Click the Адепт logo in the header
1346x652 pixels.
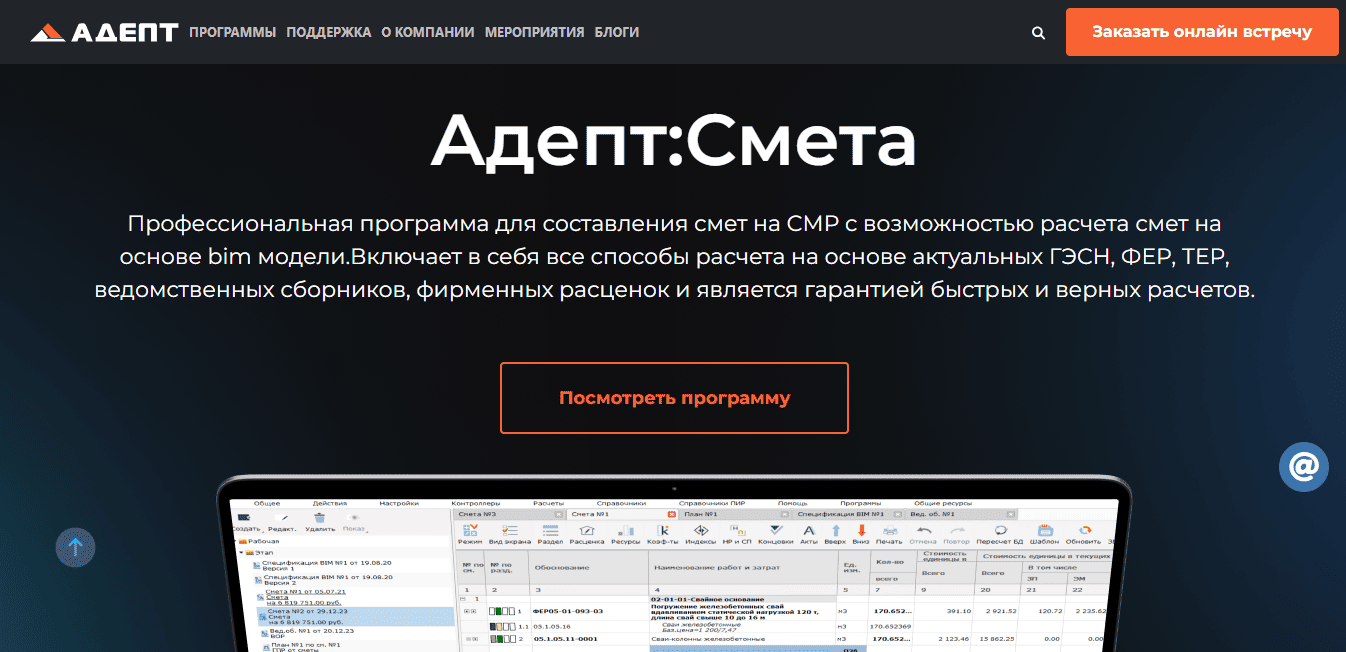[104, 32]
